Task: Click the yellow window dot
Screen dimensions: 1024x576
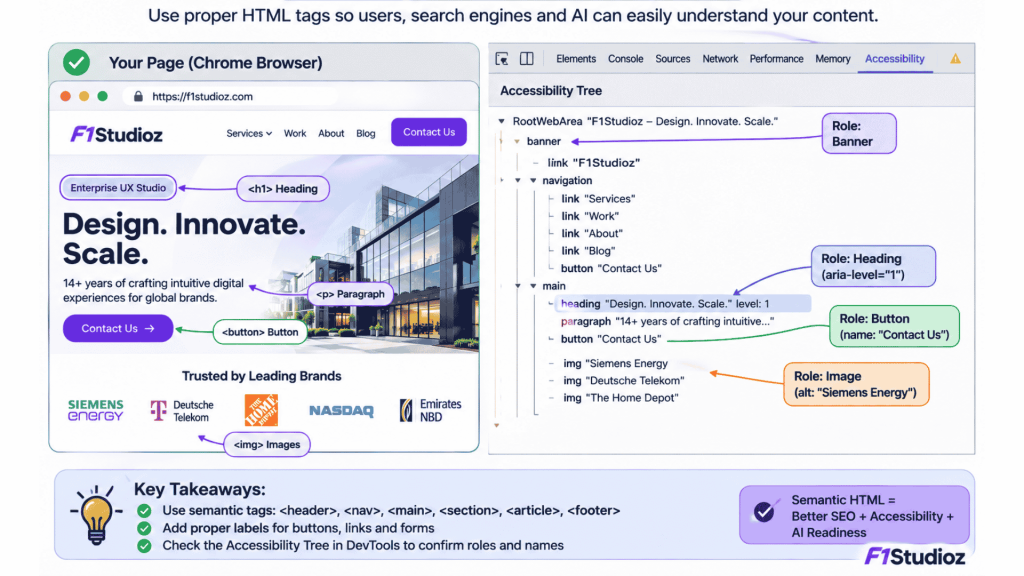Action: tap(84, 96)
